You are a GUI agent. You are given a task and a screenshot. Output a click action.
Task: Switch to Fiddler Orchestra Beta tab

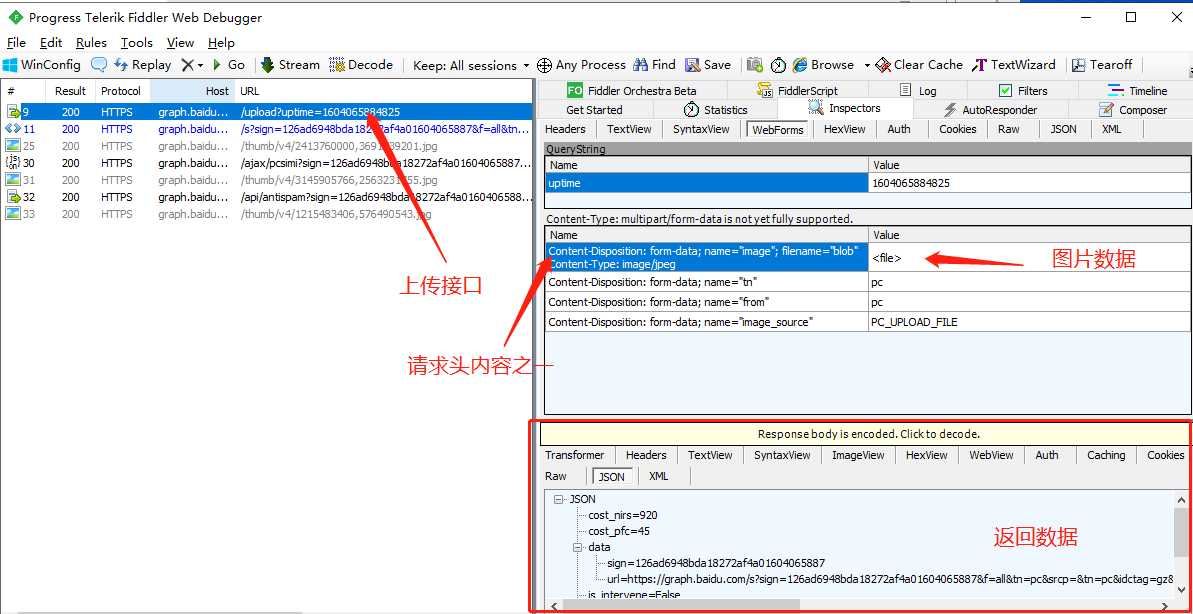point(631,91)
